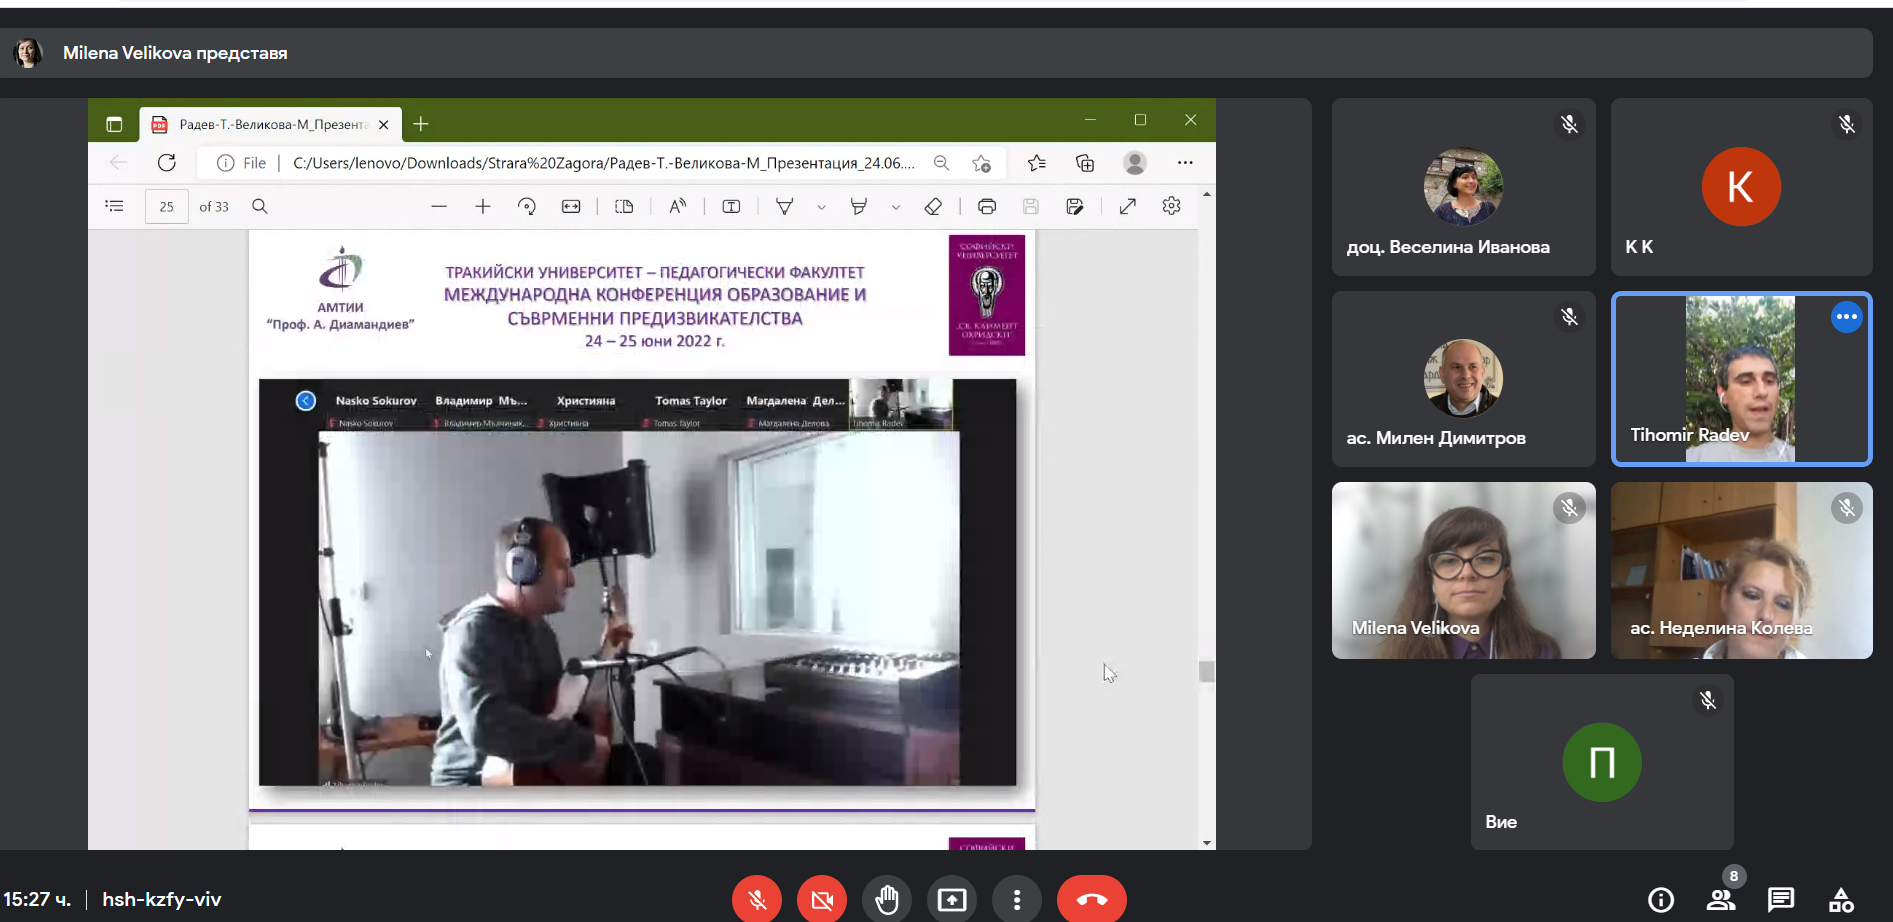Click доц. Веселина Иванова's avatar
1893x922 pixels.
pos(1463,187)
